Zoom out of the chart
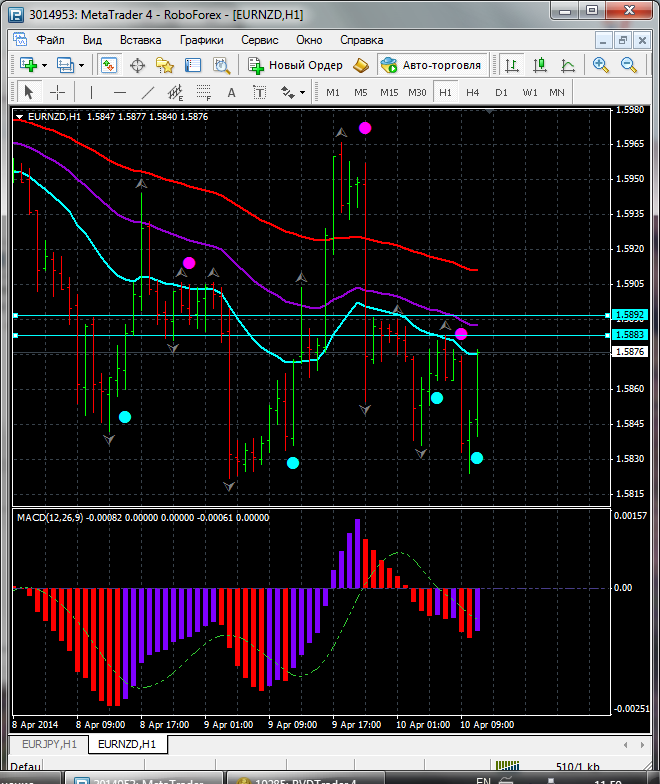 pyautogui.click(x=629, y=65)
